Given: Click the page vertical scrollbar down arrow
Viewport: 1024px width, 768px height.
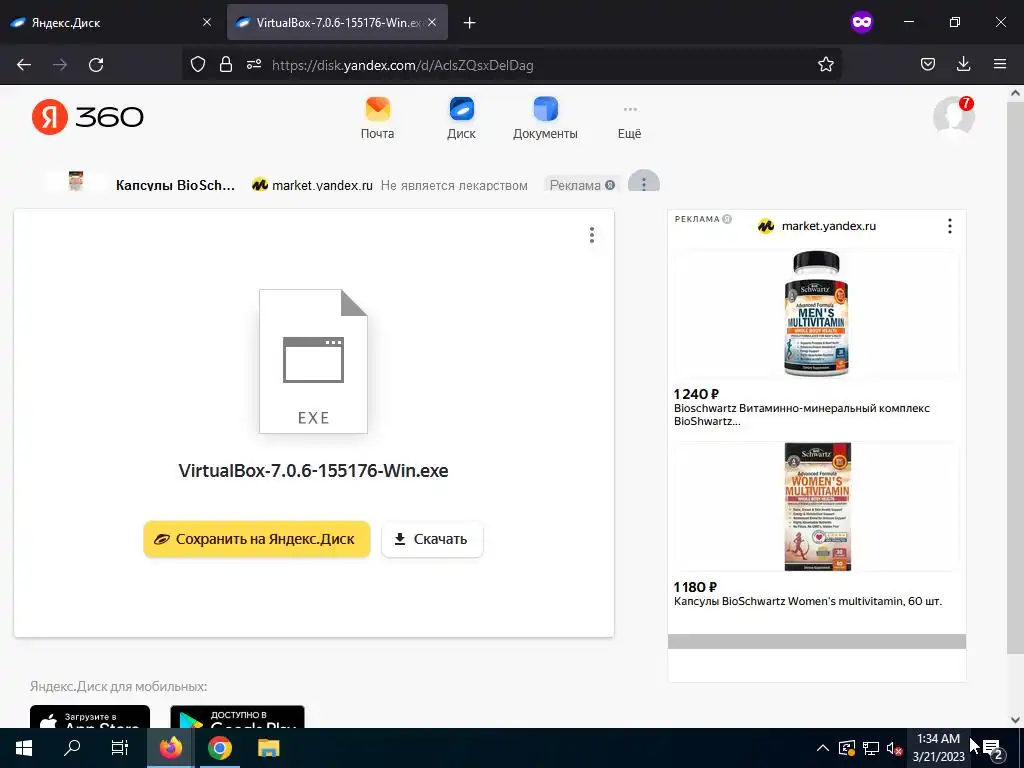Looking at the screenshot, I should [1016, 720].
